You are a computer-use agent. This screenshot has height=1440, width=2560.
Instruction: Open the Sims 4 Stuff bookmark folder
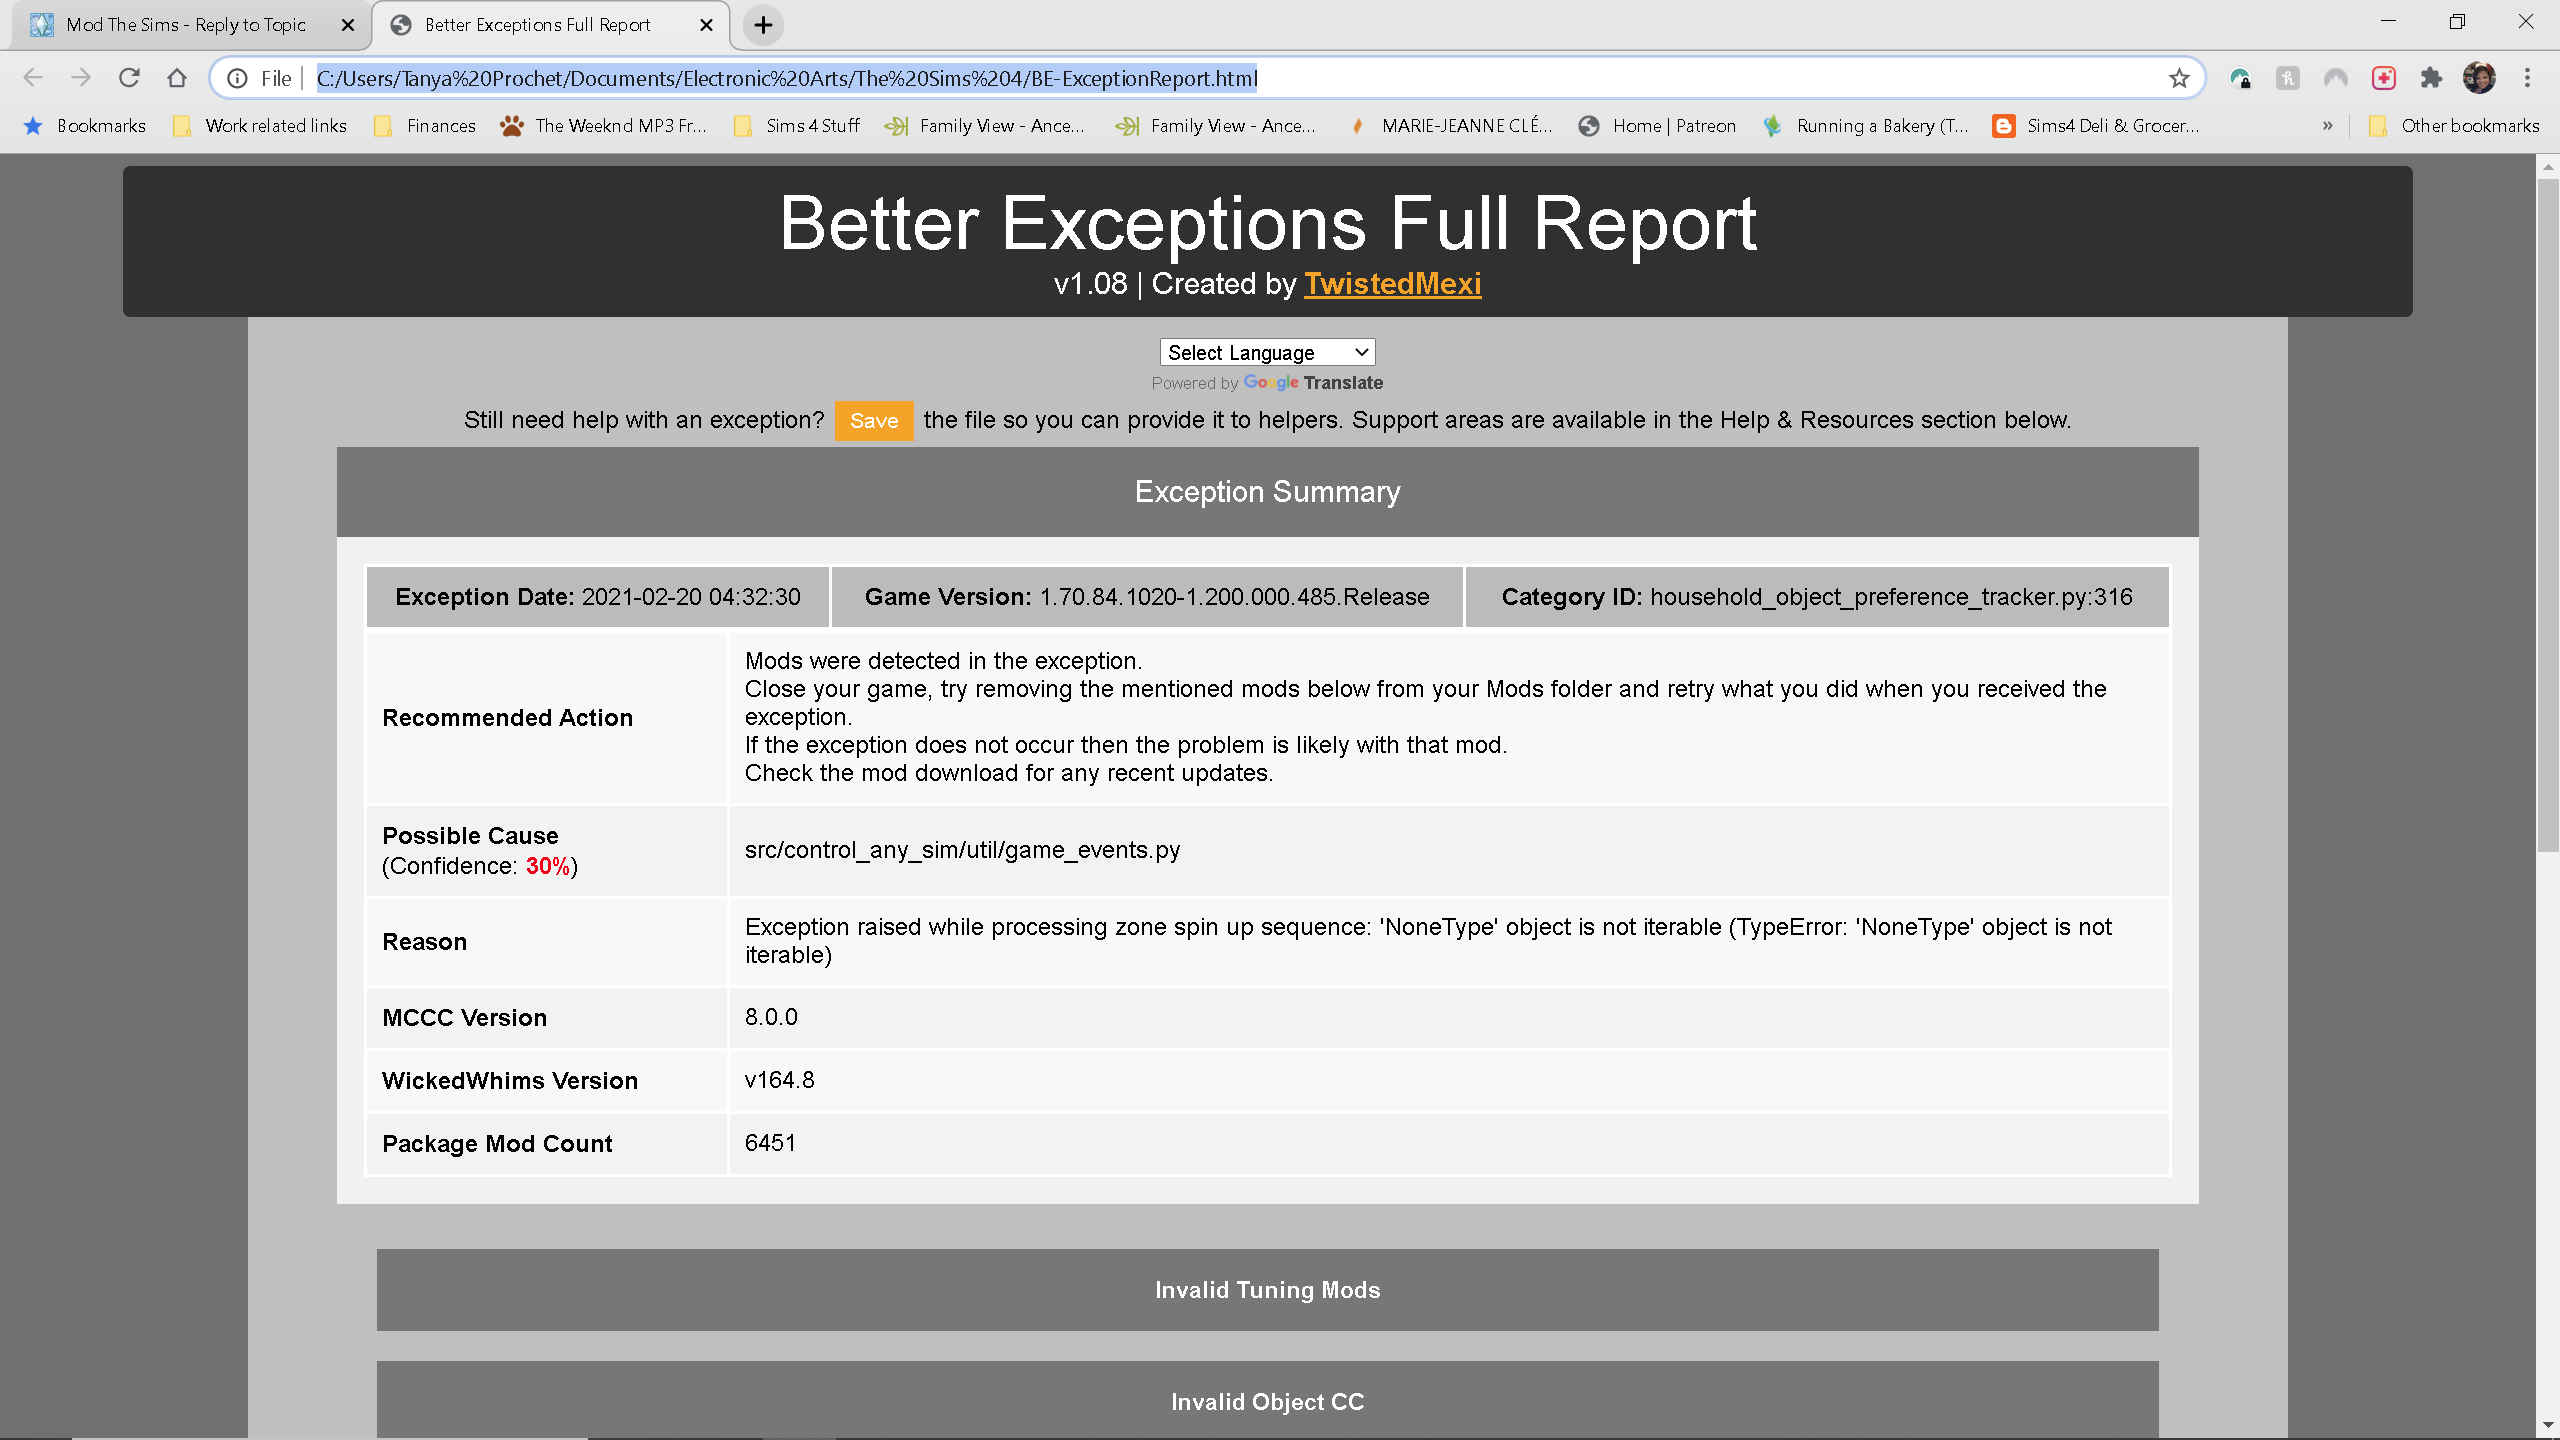(798, 126)
